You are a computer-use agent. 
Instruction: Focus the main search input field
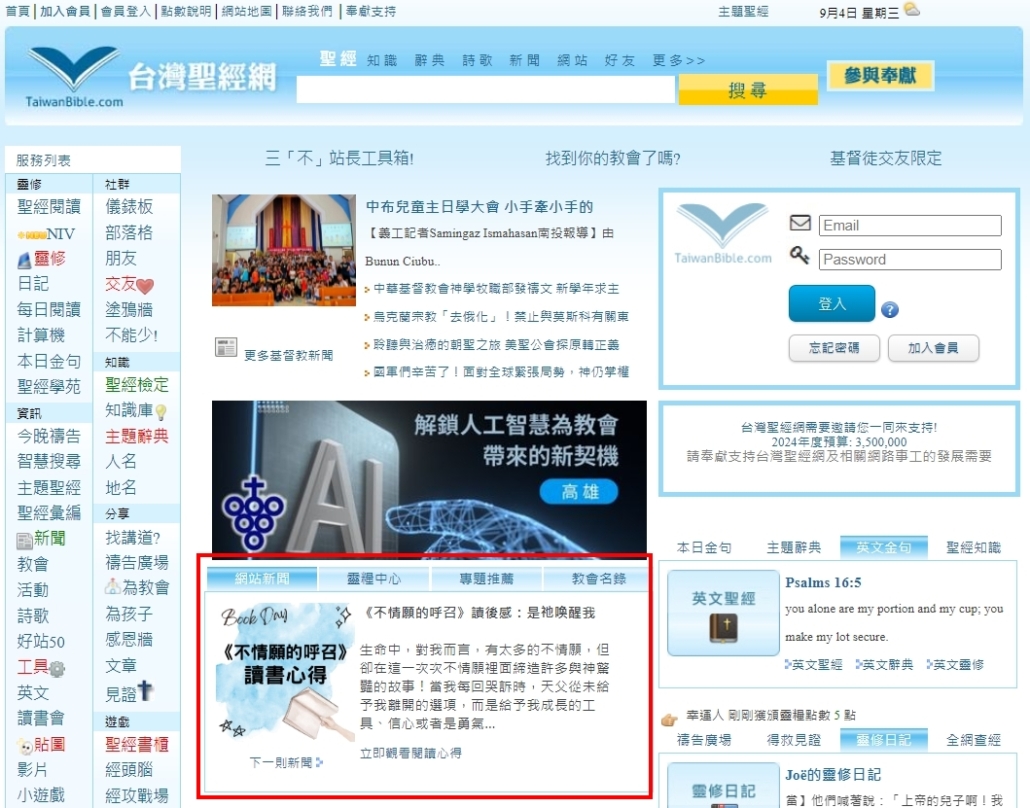point(485,89)
